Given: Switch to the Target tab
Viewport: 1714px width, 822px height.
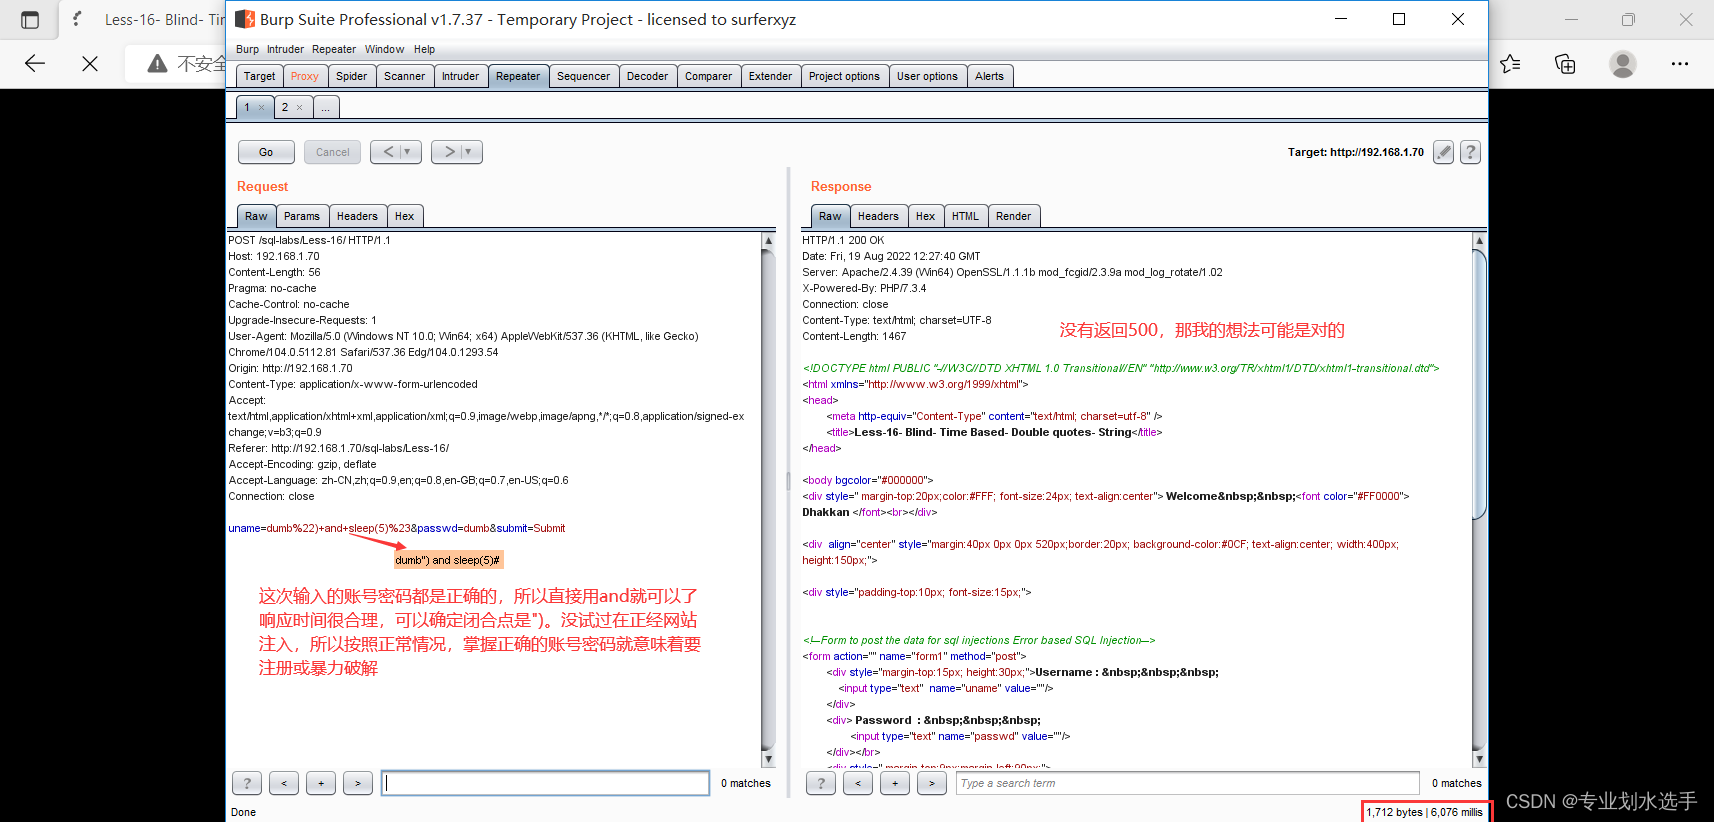Looking at the screenshot, I should (259, 76).
